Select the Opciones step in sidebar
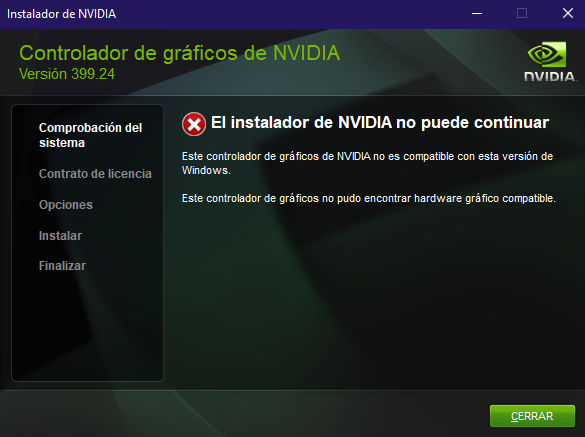 (x=66, y=205)
